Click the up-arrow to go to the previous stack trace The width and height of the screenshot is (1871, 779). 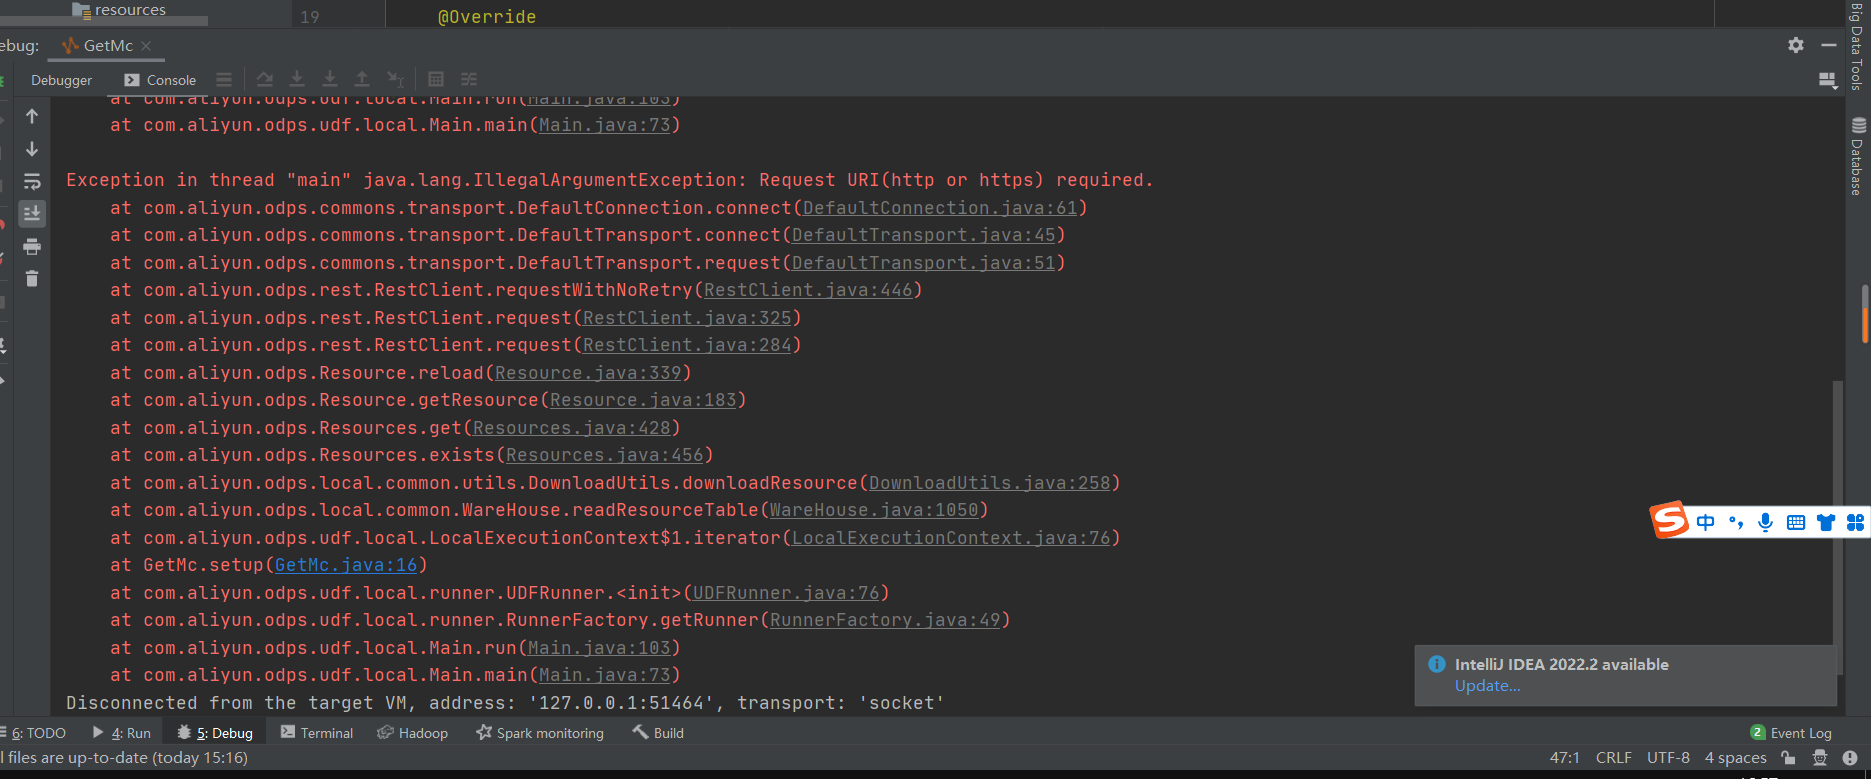click(32, 116)
